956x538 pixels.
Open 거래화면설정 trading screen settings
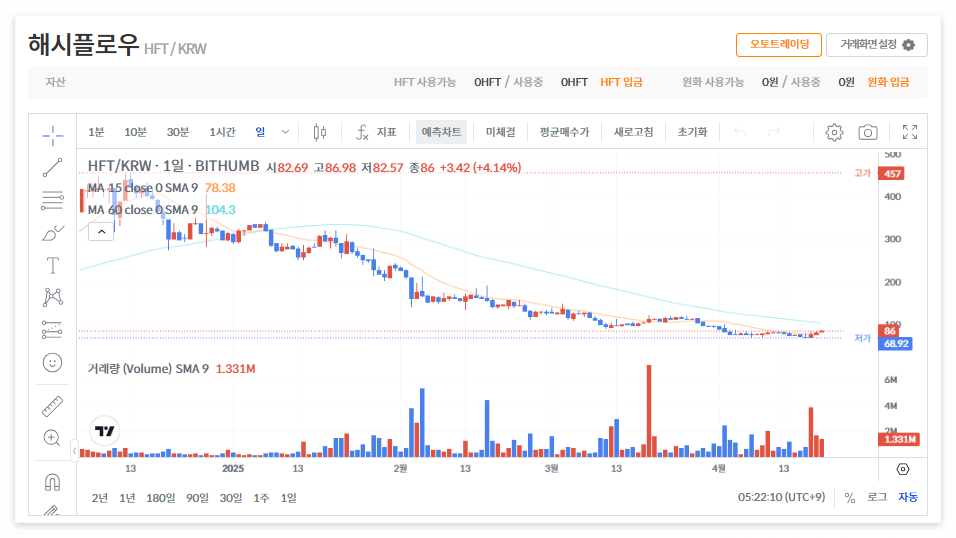[877, 45]
